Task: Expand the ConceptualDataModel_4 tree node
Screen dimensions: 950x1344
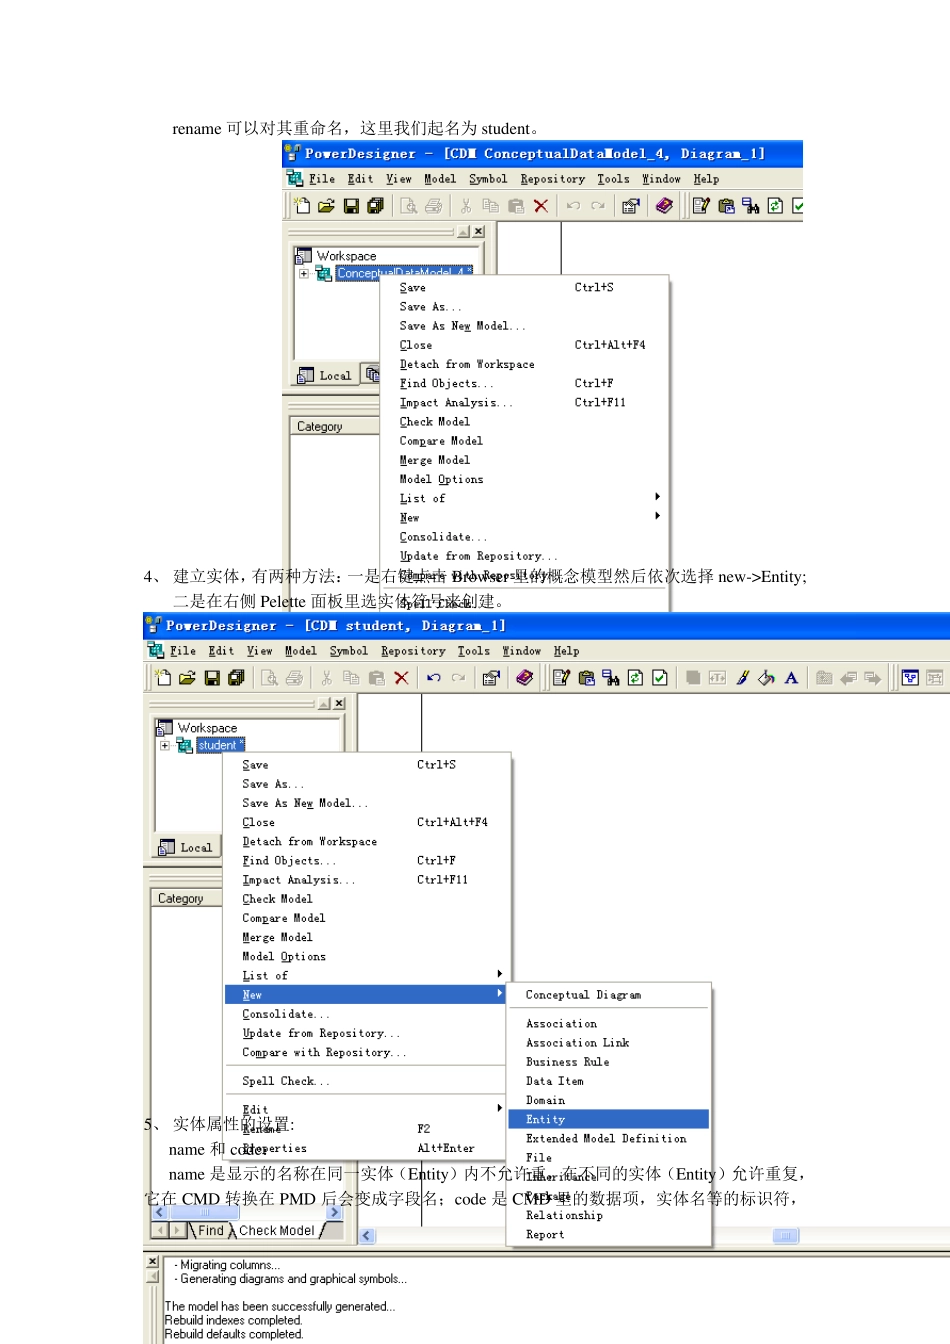Action: [x=304, y=273]
